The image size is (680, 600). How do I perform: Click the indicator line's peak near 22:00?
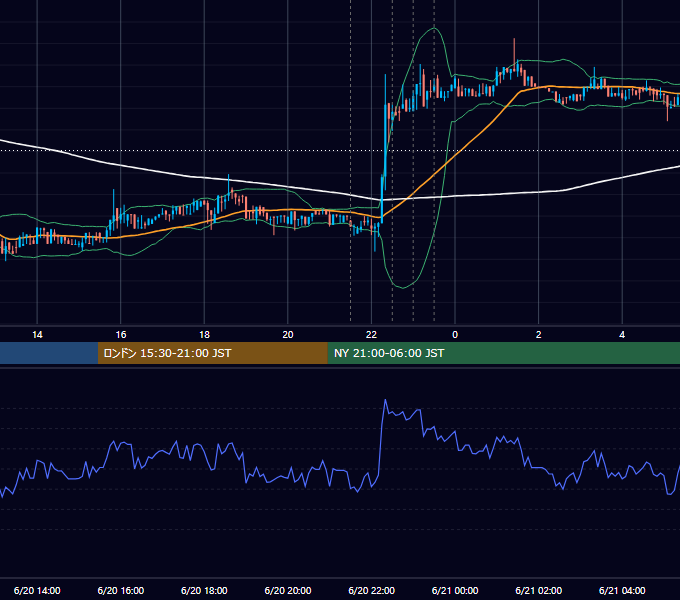[385, 400]
